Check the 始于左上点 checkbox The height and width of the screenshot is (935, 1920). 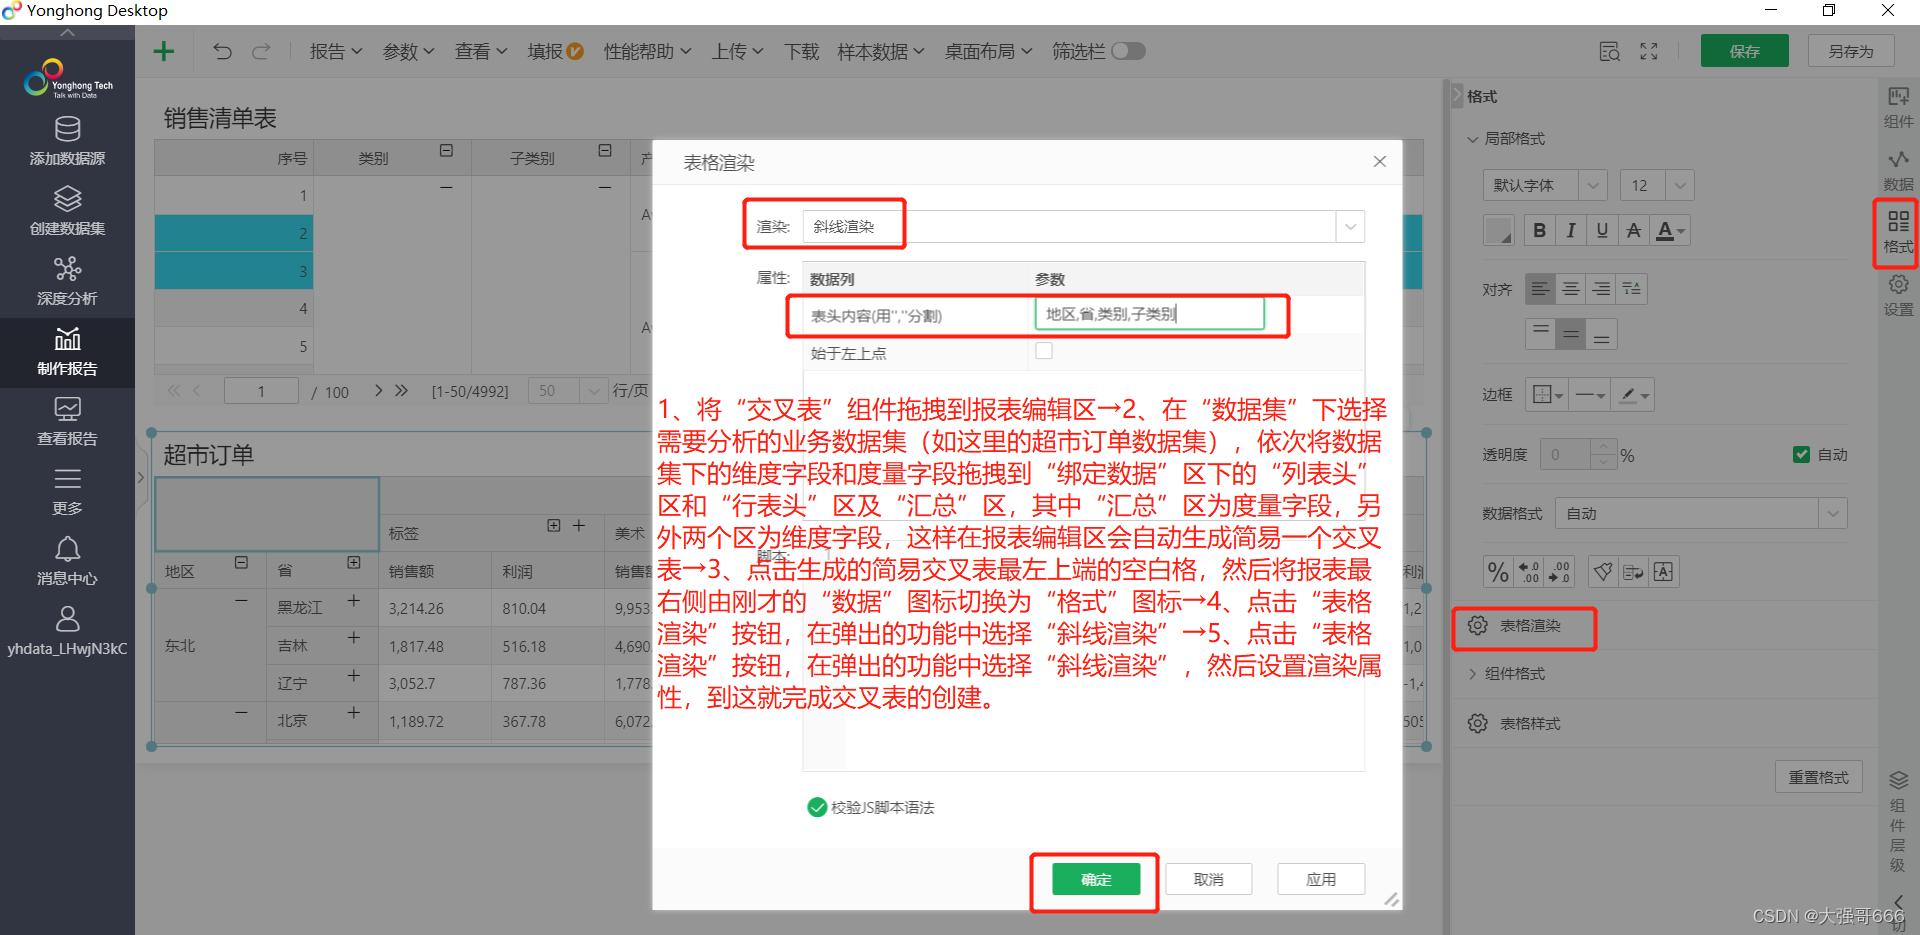(1044, 351)
